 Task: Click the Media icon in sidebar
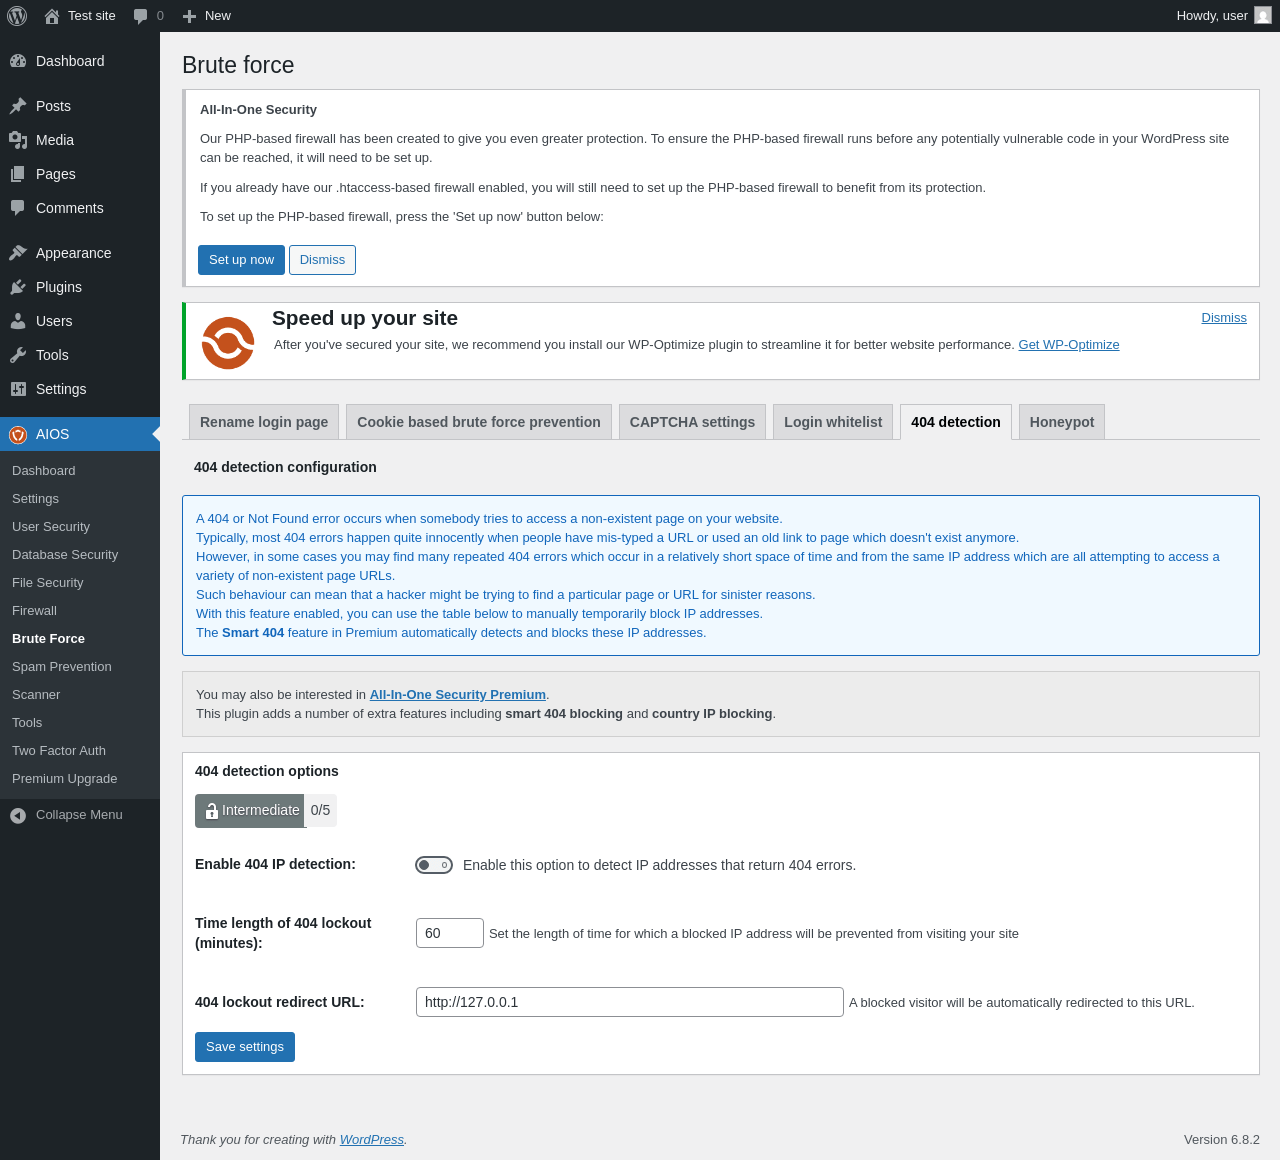click(x=18, y=140)
